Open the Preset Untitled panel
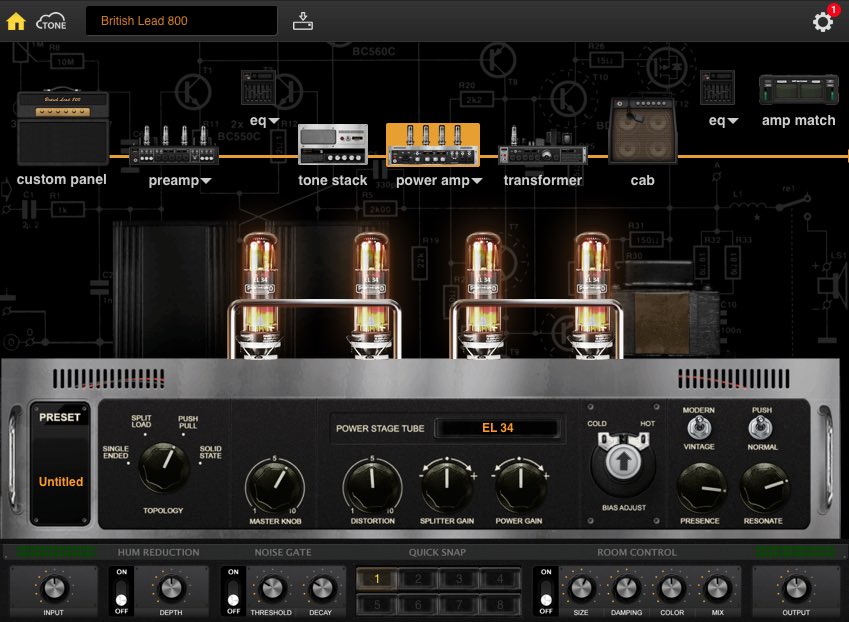Screen dimensions: 849x622 pos(60,463)
